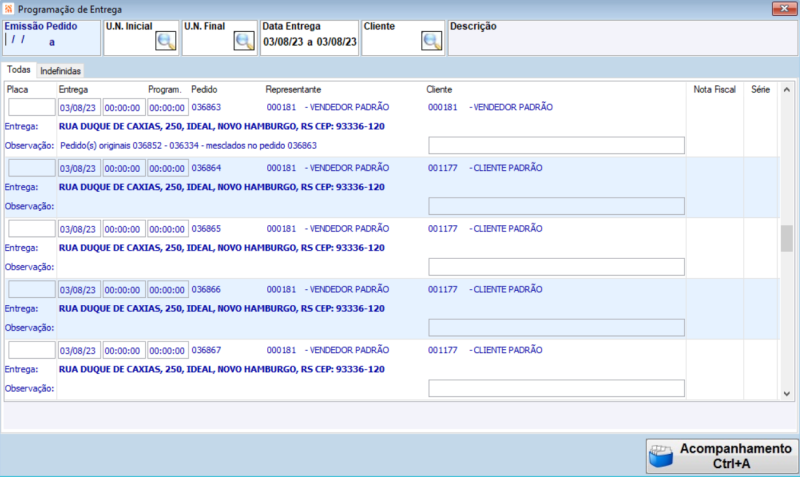Click the observation box for pedido 036866
This screenshot has height=477, width=800.
pyautogui.click(x=556, y=328)
